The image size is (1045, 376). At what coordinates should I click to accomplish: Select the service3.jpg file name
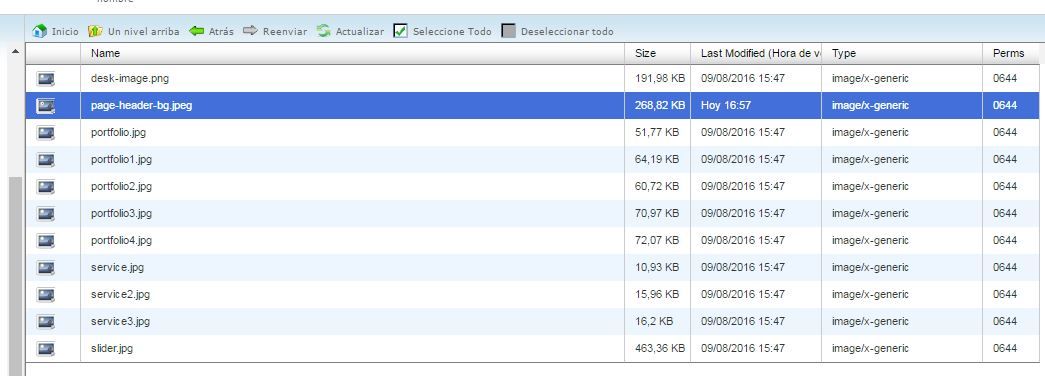click(x=121, y=321)
